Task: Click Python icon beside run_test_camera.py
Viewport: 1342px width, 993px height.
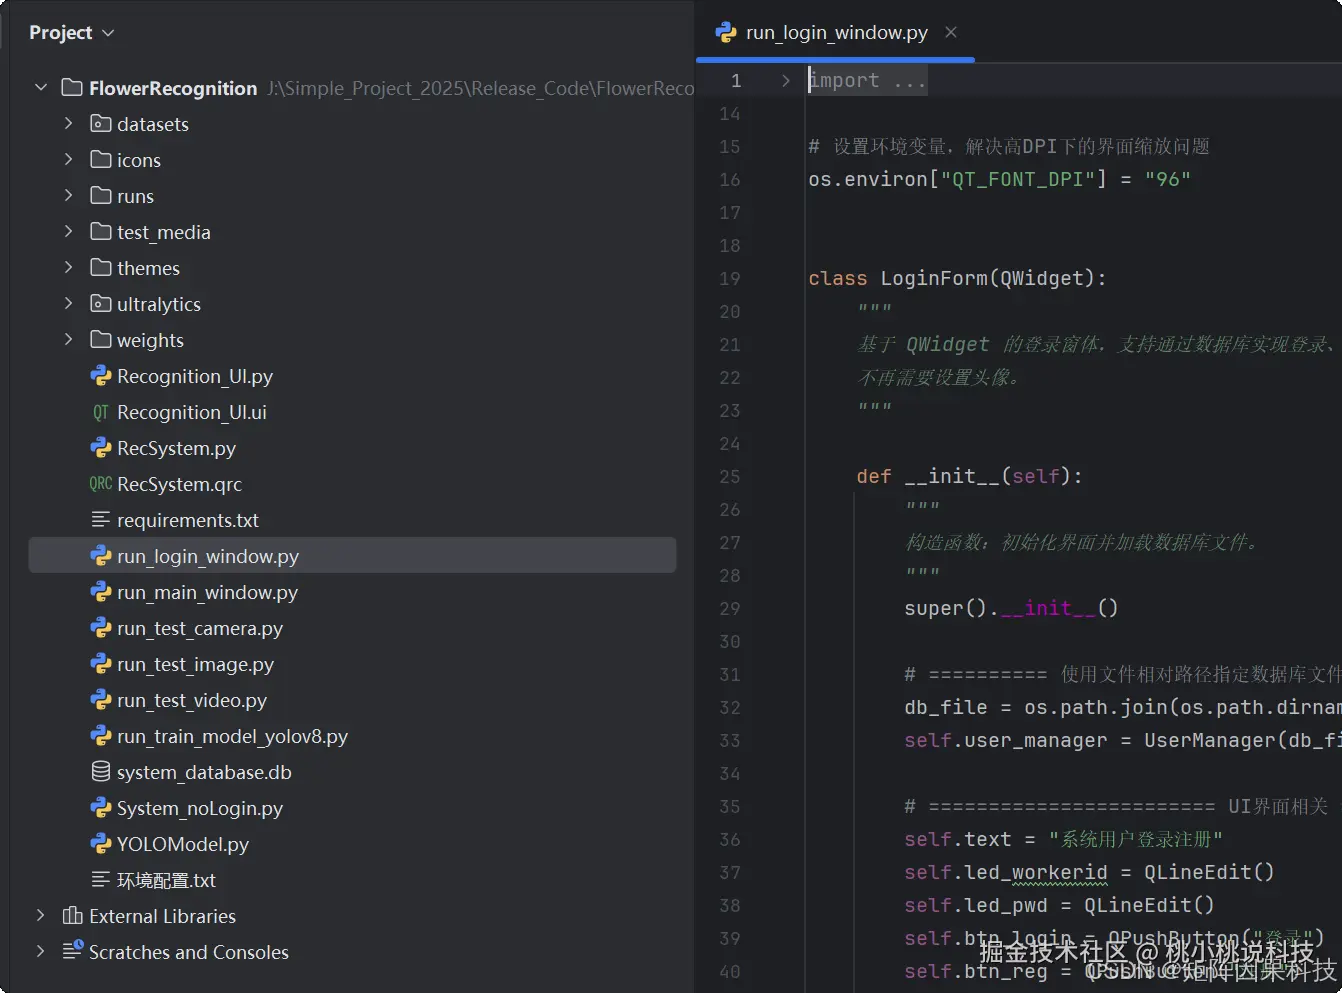Action: 100,628
